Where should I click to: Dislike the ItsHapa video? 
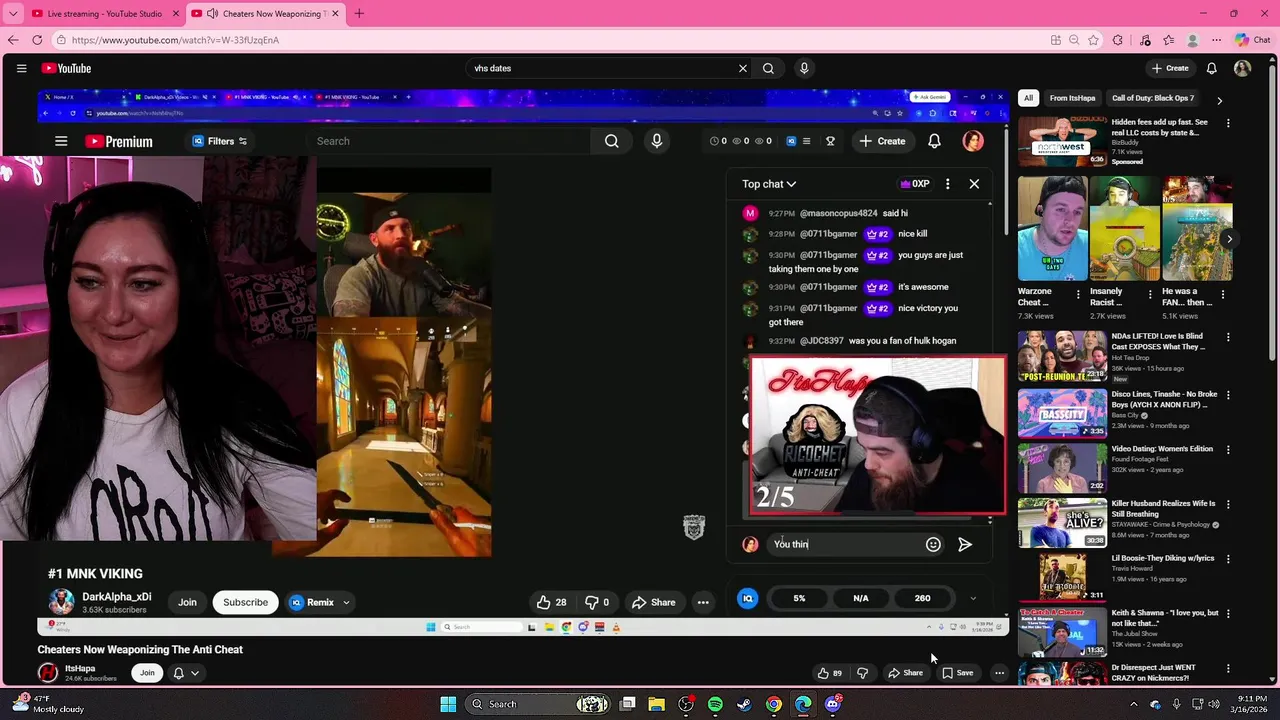tap(862, 673)
